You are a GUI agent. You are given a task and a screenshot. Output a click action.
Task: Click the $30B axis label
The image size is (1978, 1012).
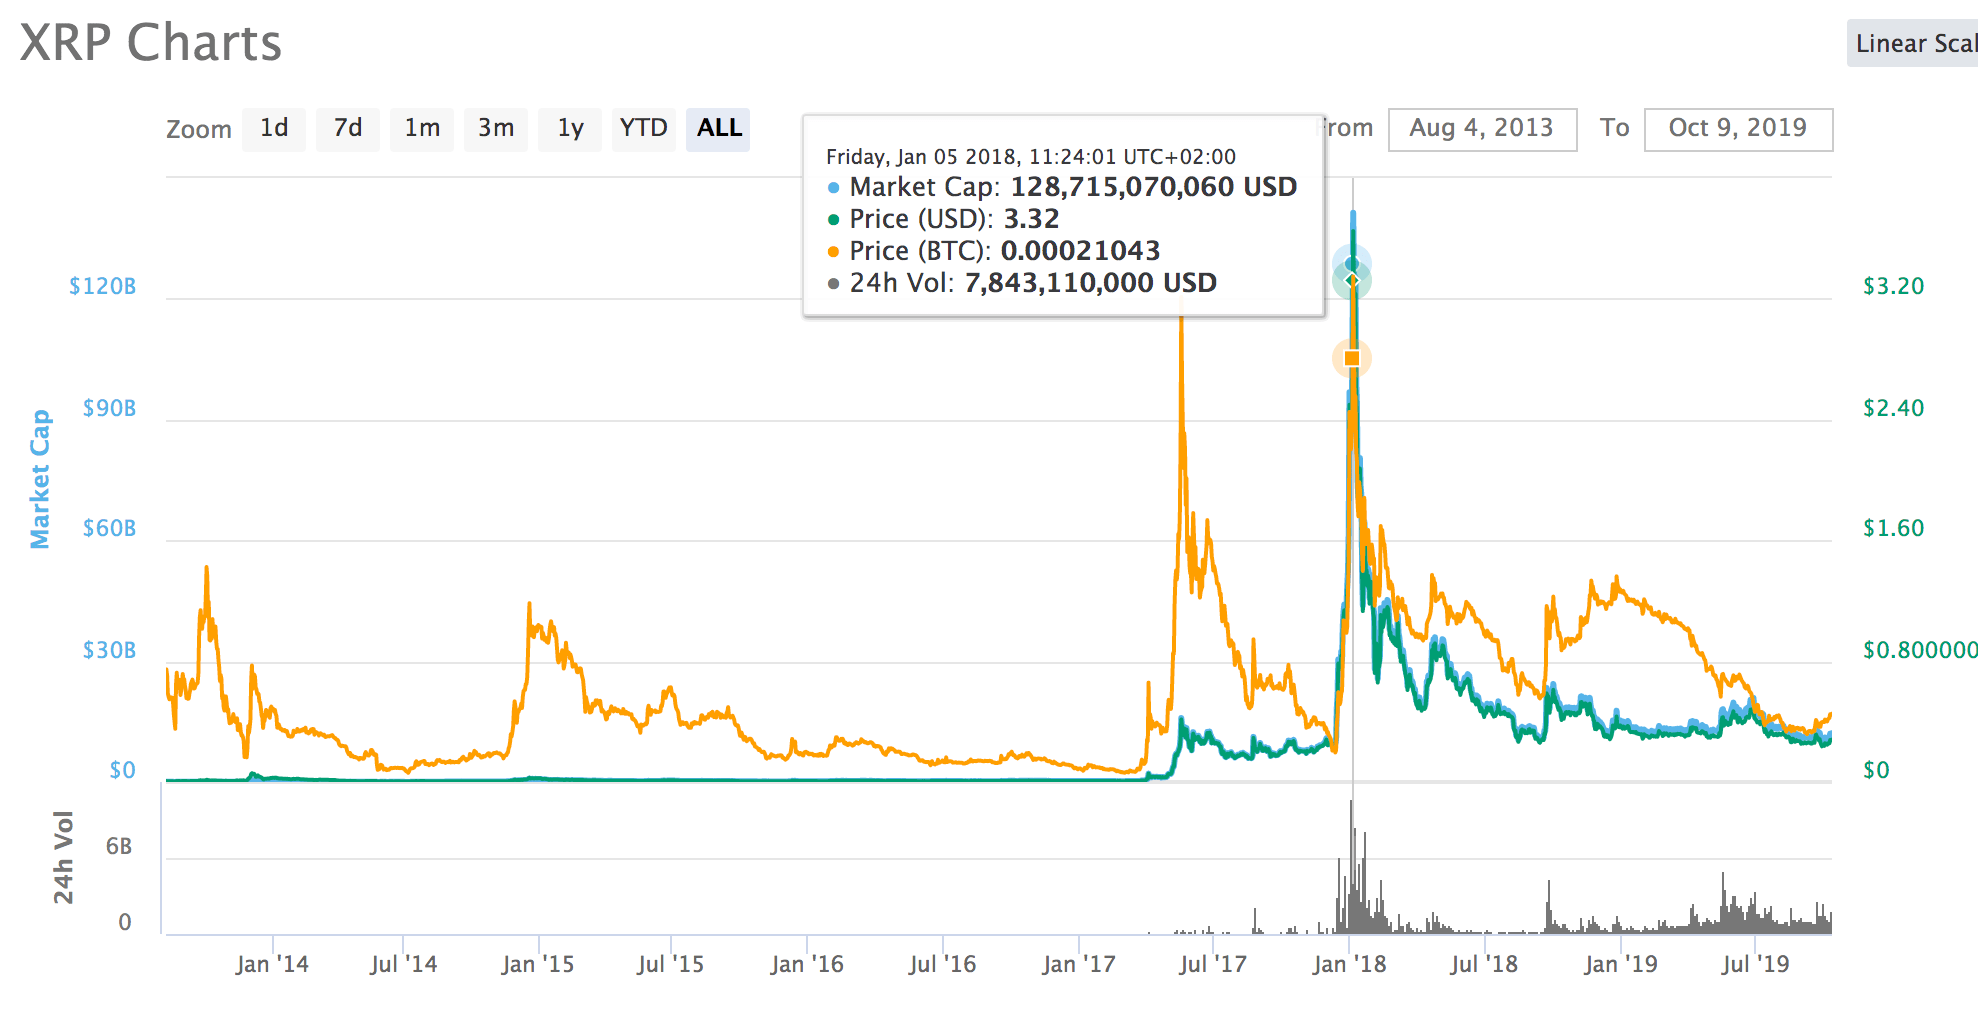(109, 650)
